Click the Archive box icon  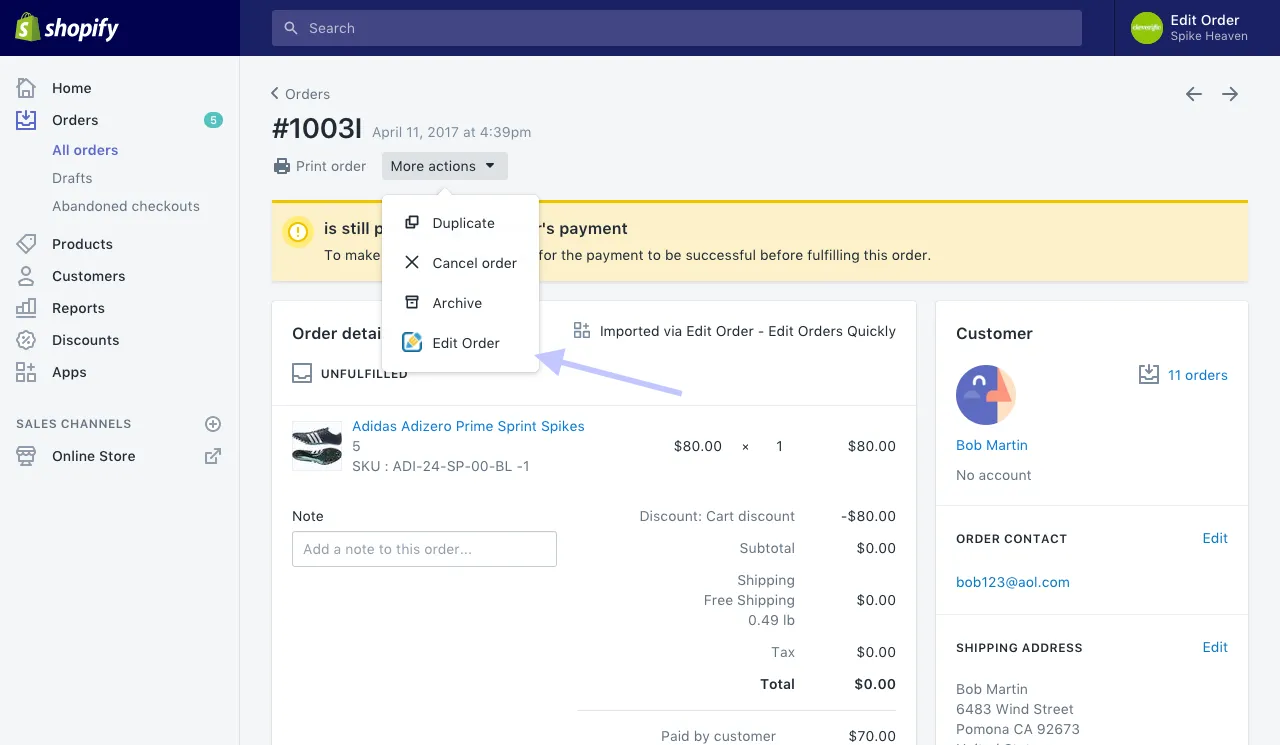click(x=411, y=303)
